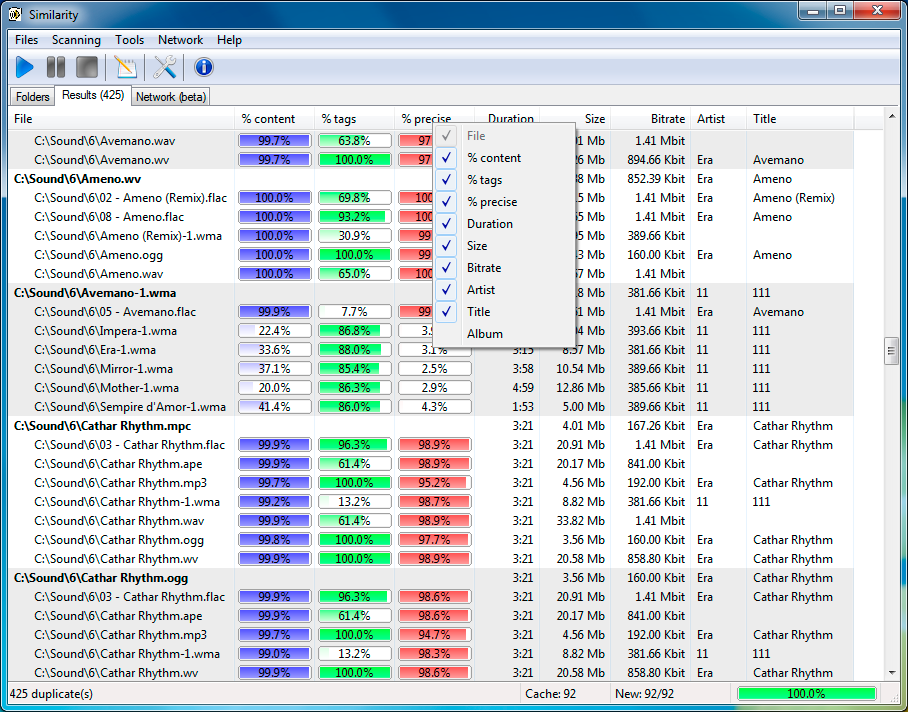908x712 pixels.
Task: Switch to the Folders tab
Action: 33,97
